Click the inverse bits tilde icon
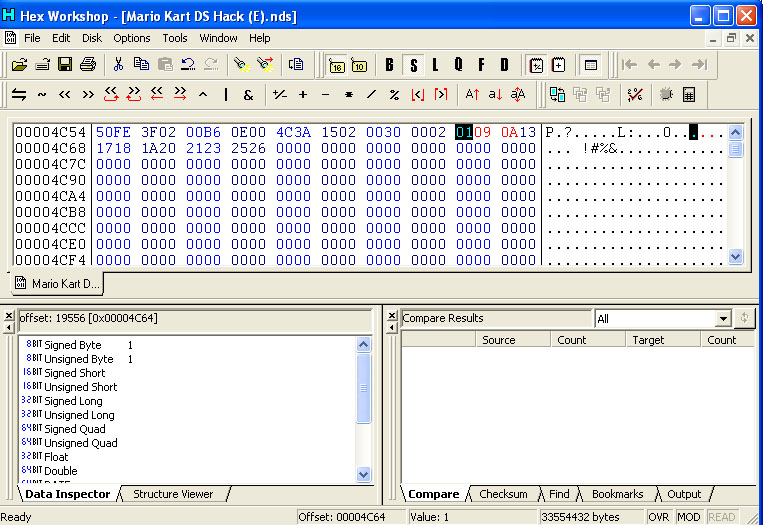 (x=42, y=94)
